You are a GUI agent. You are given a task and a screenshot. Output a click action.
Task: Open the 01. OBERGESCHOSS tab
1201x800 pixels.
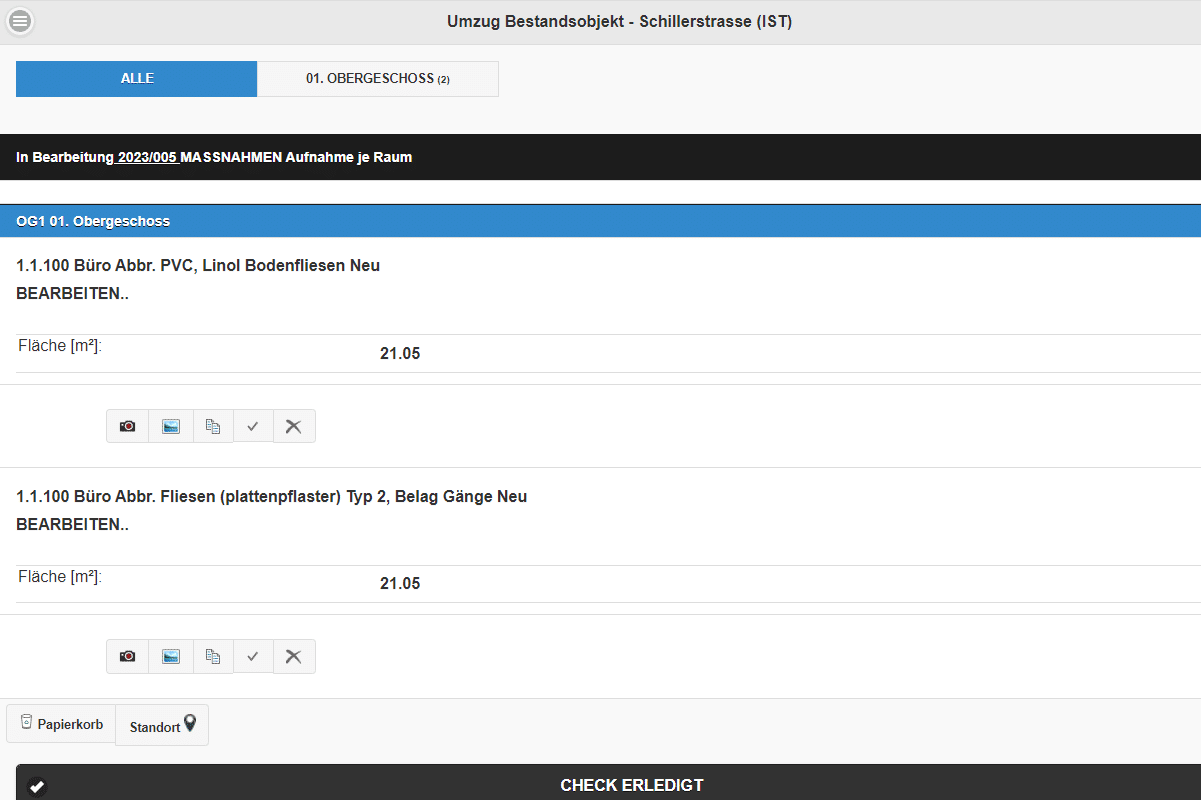click(x=377, y=78)
